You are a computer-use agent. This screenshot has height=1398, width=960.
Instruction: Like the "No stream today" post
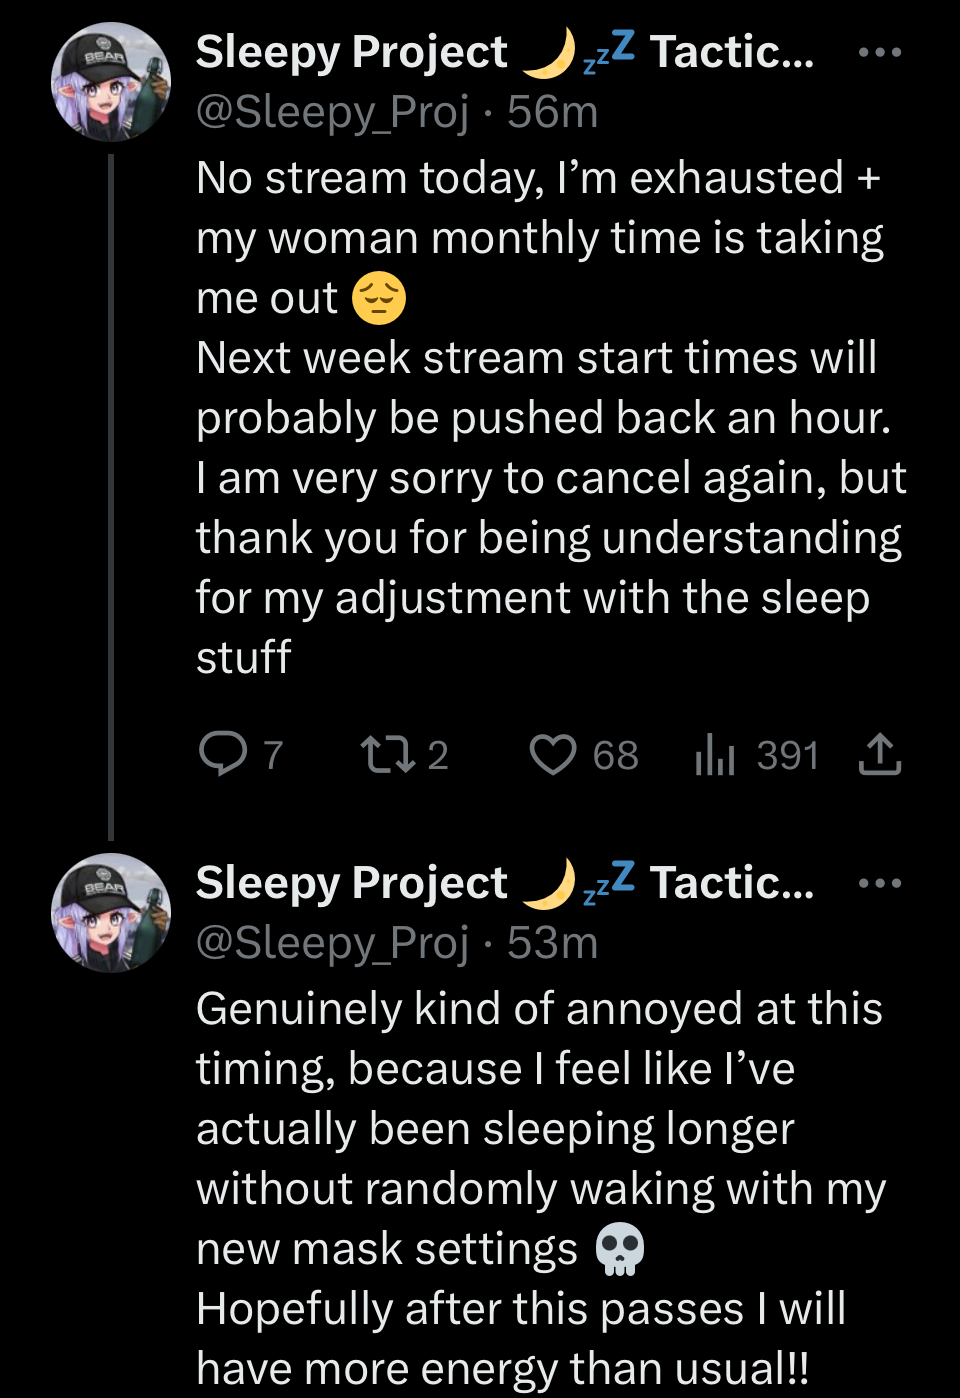(x=553, y=755)
